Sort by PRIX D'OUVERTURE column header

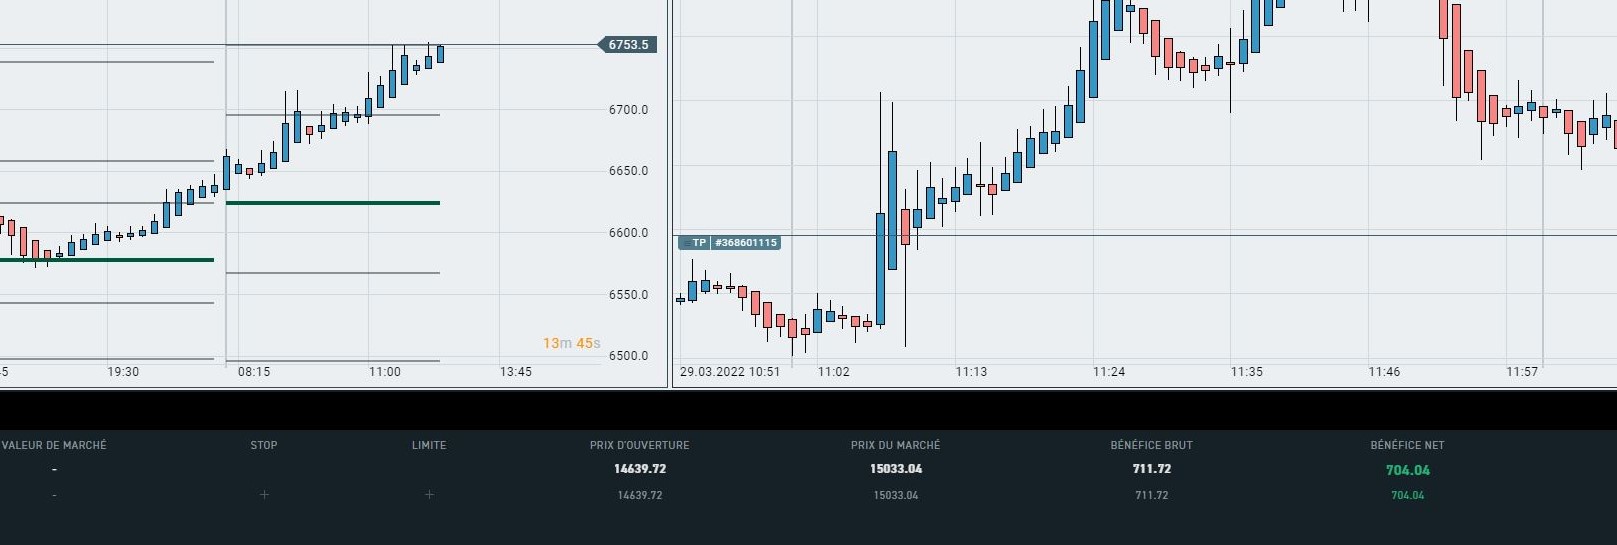click(640, 445)
